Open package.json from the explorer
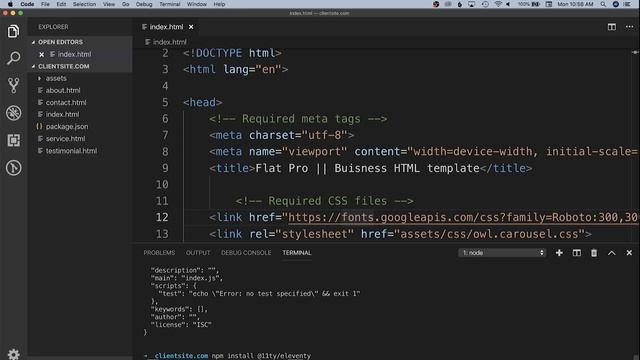 tap(67, 127)
